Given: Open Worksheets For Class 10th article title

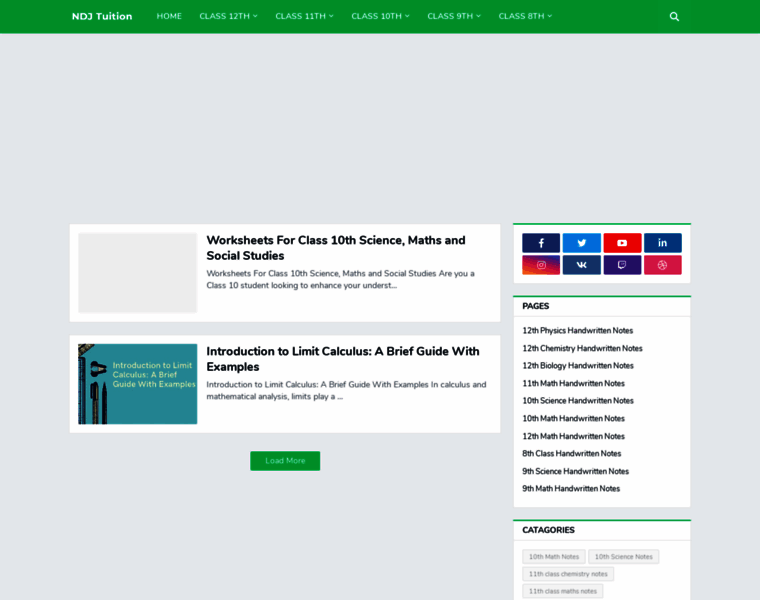Looking at the screenshot, I should [x=336, y=248].
